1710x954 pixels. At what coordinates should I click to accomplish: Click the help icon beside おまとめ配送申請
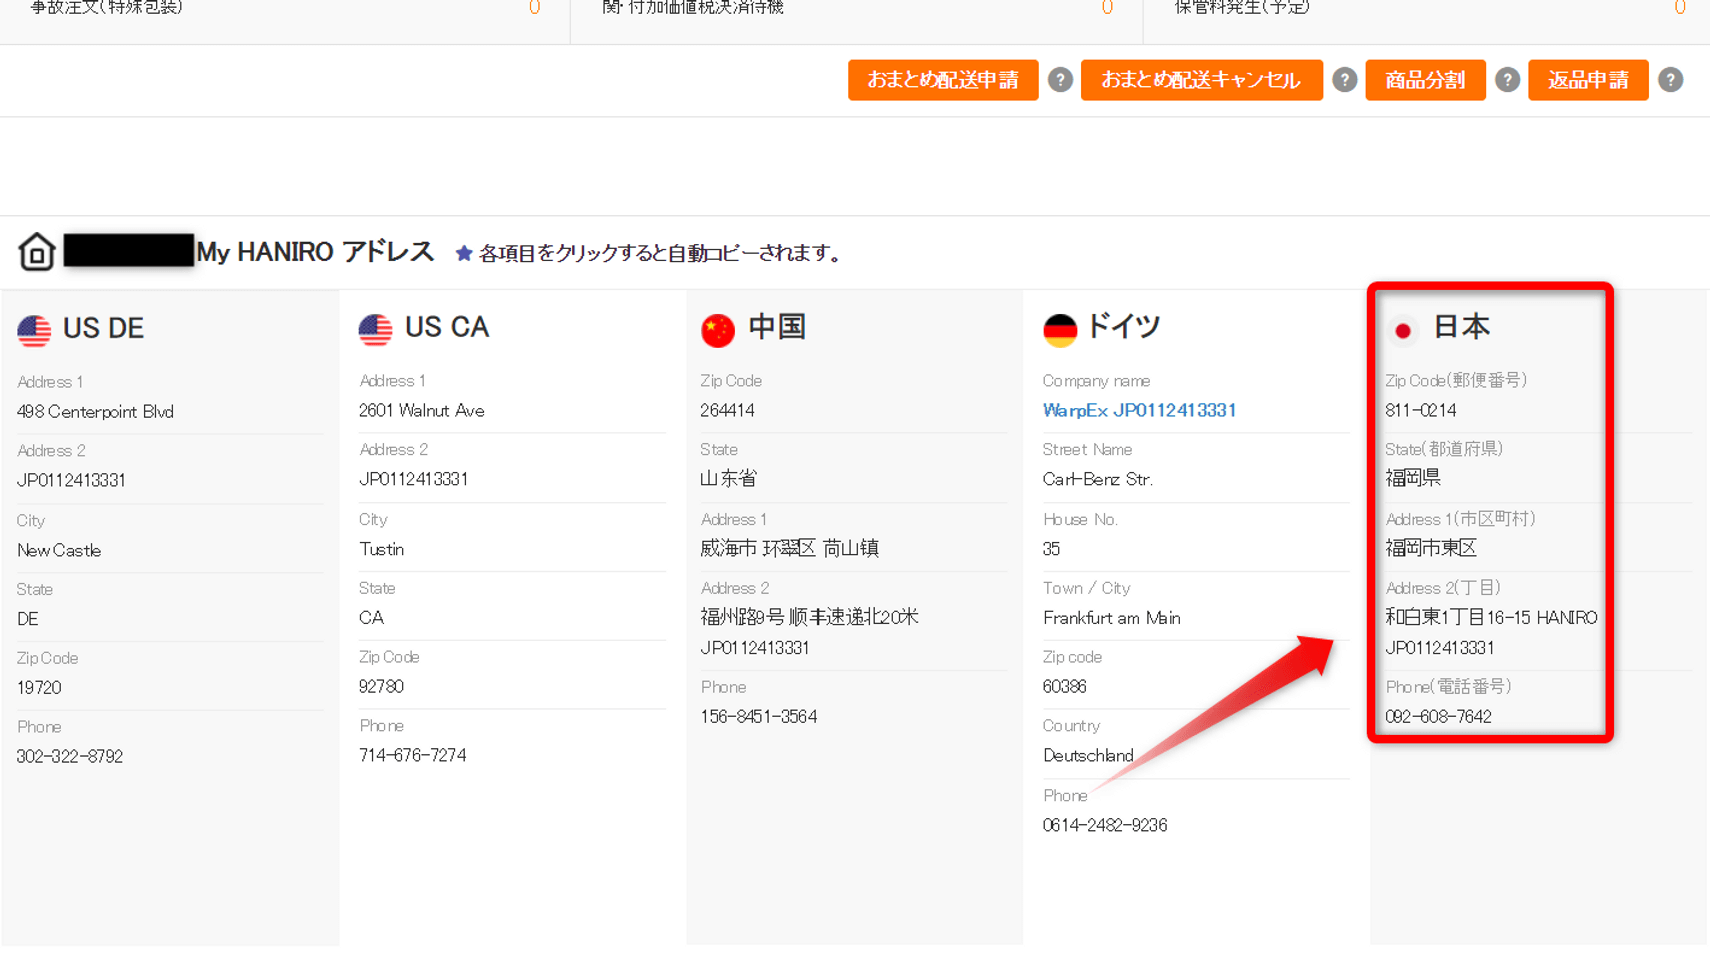(1060, 80)
